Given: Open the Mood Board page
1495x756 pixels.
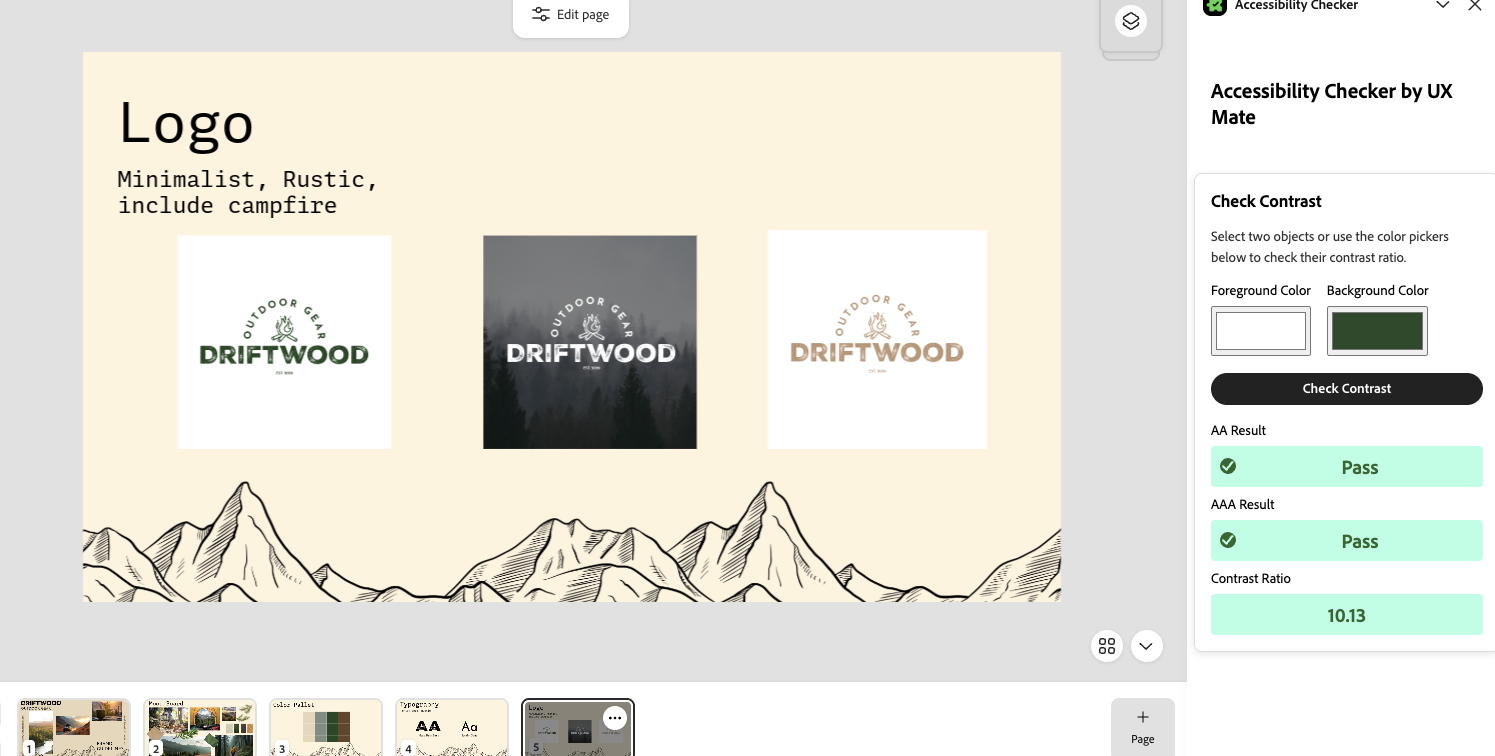Looking at the screenshot, I should [200, 727].
